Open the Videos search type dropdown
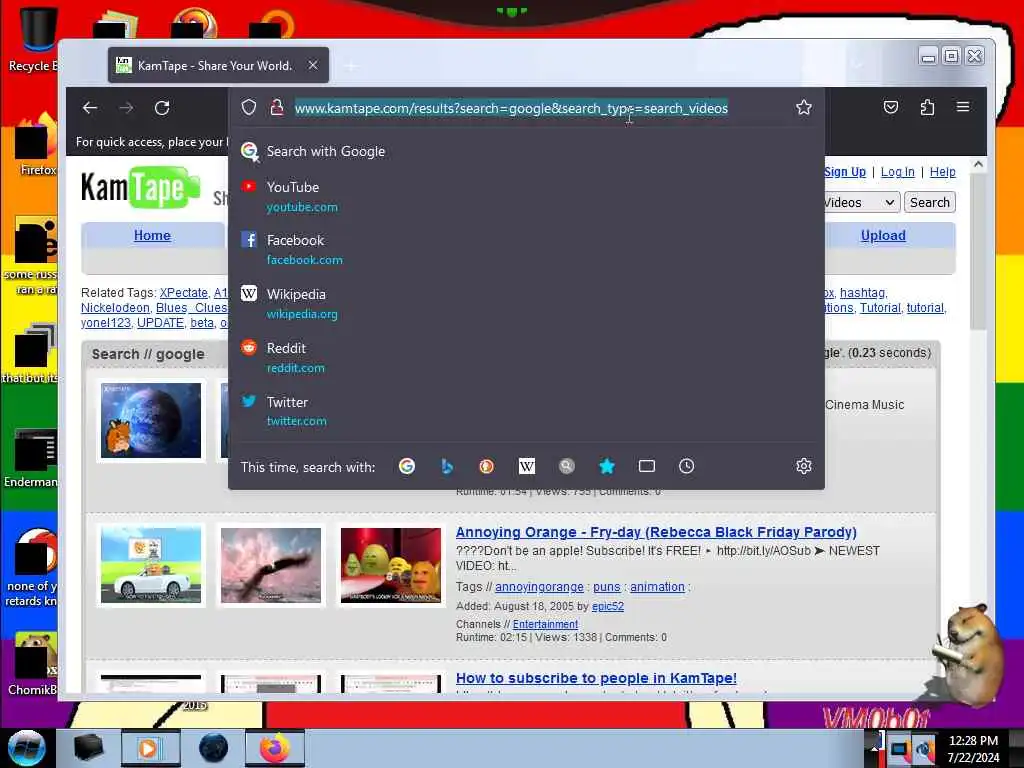1024x768 pixels. tap(861, 202)
